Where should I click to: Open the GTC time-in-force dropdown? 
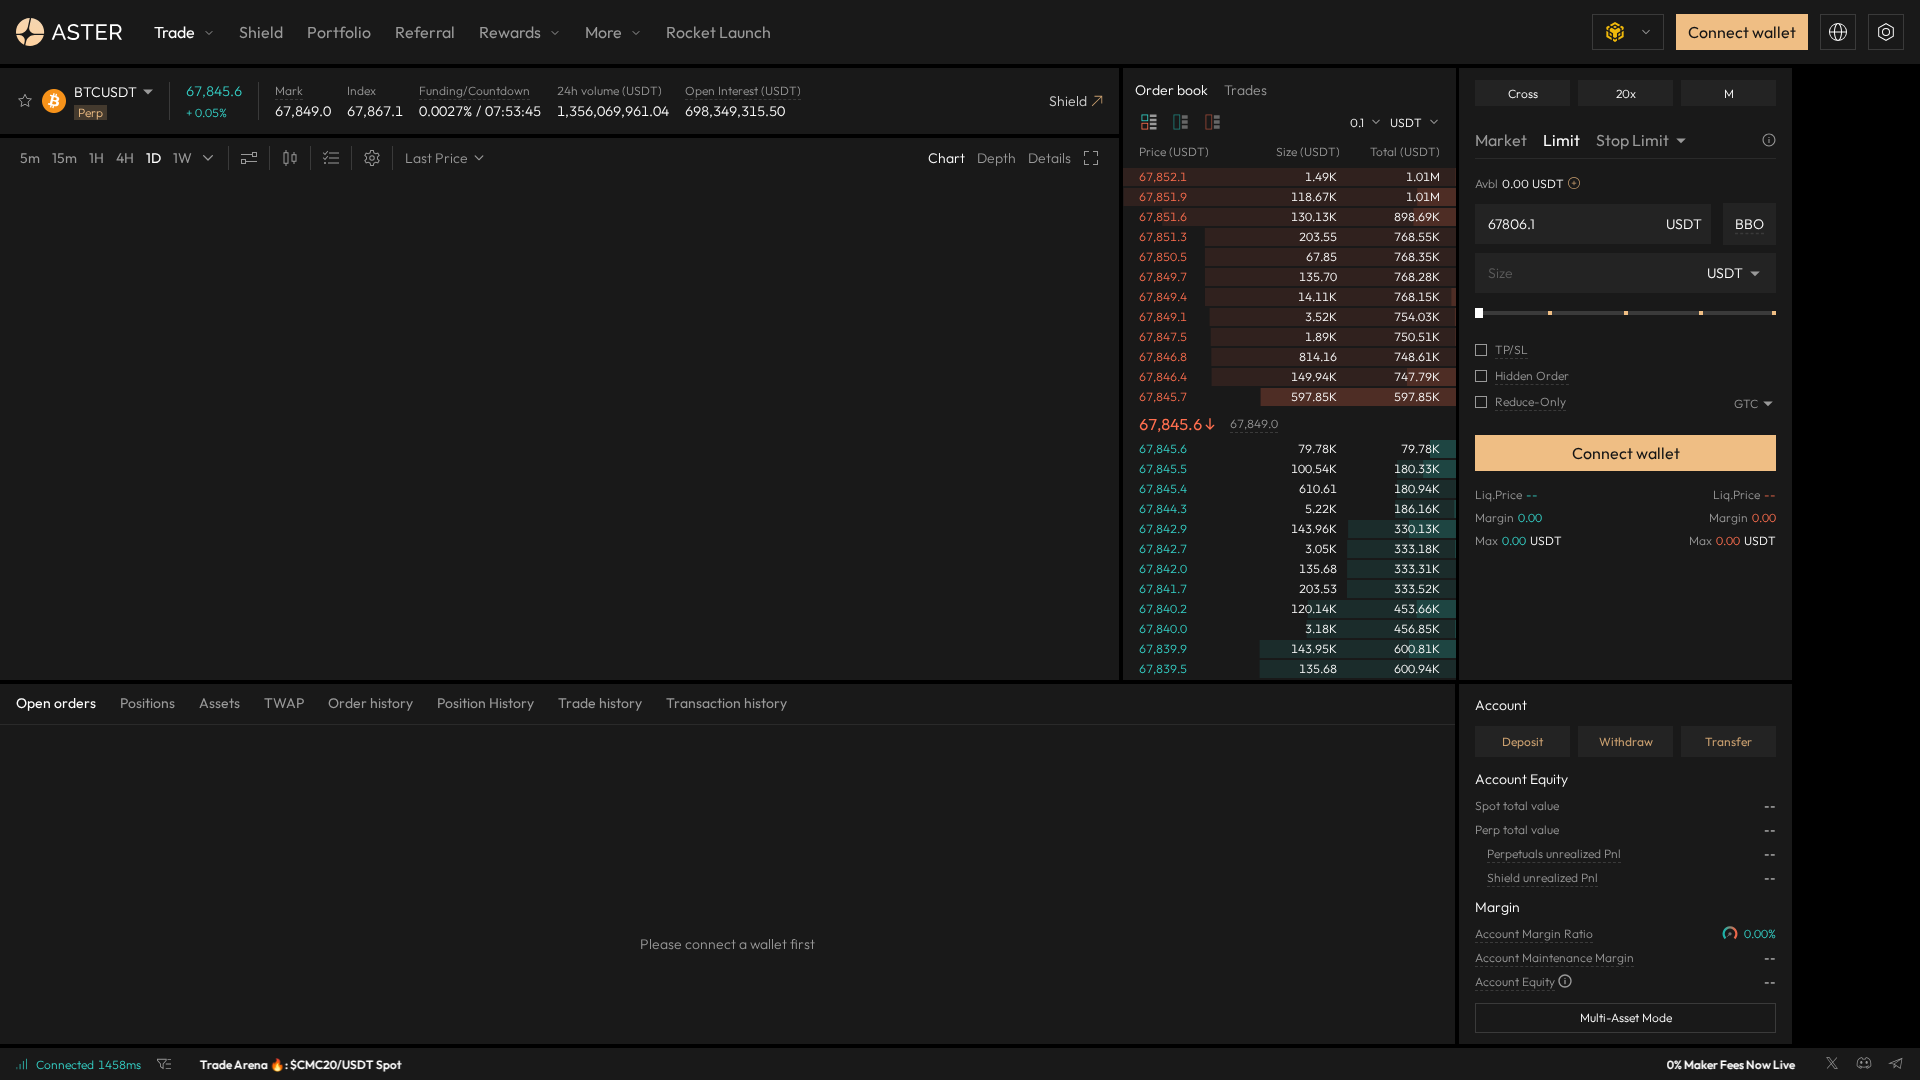1753,403
